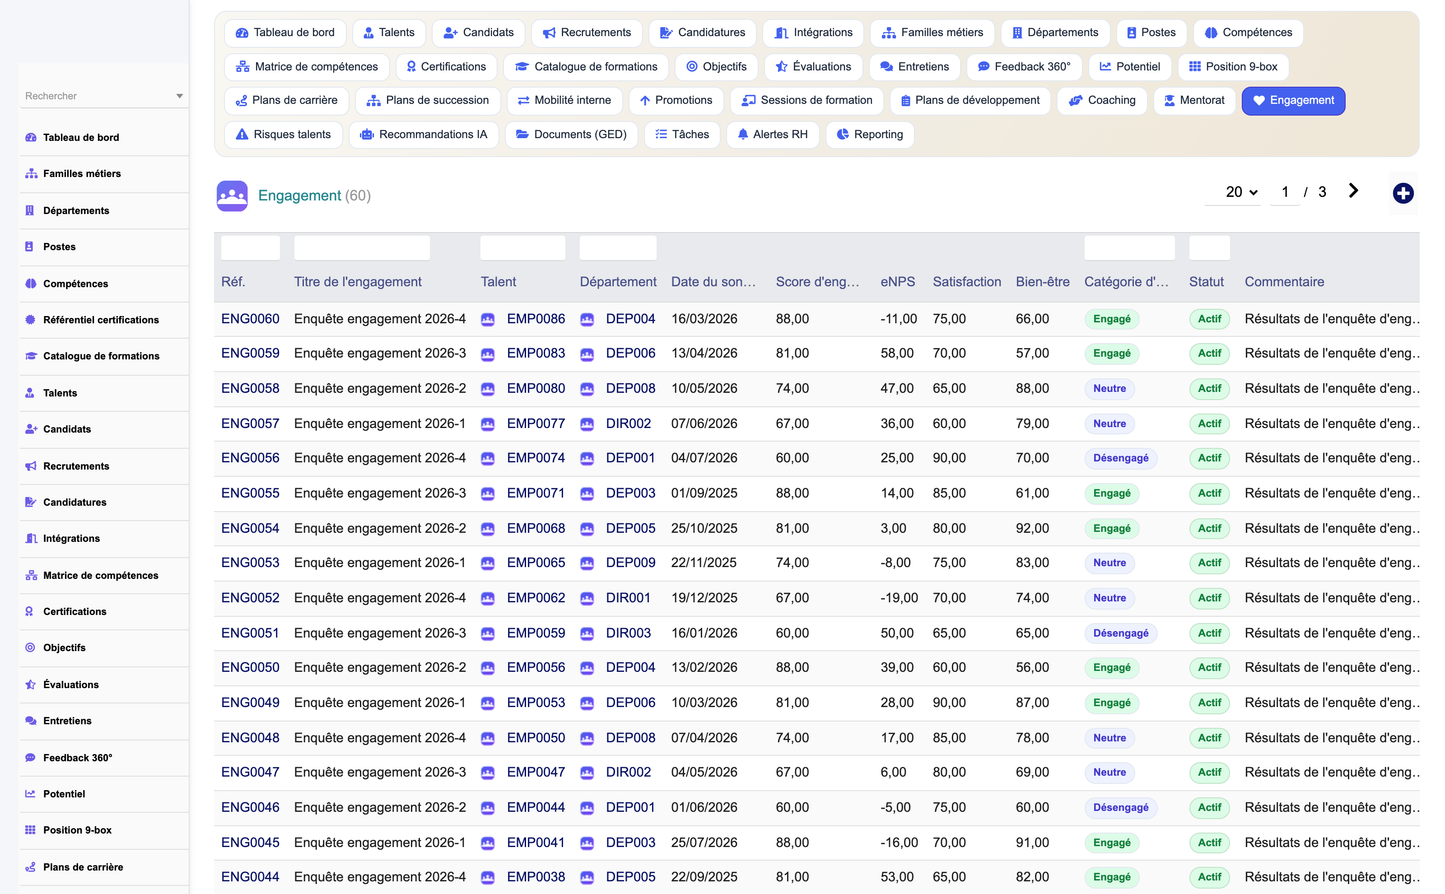
Task: Sort by the Satisfaction column header
Action: (967, 282)
